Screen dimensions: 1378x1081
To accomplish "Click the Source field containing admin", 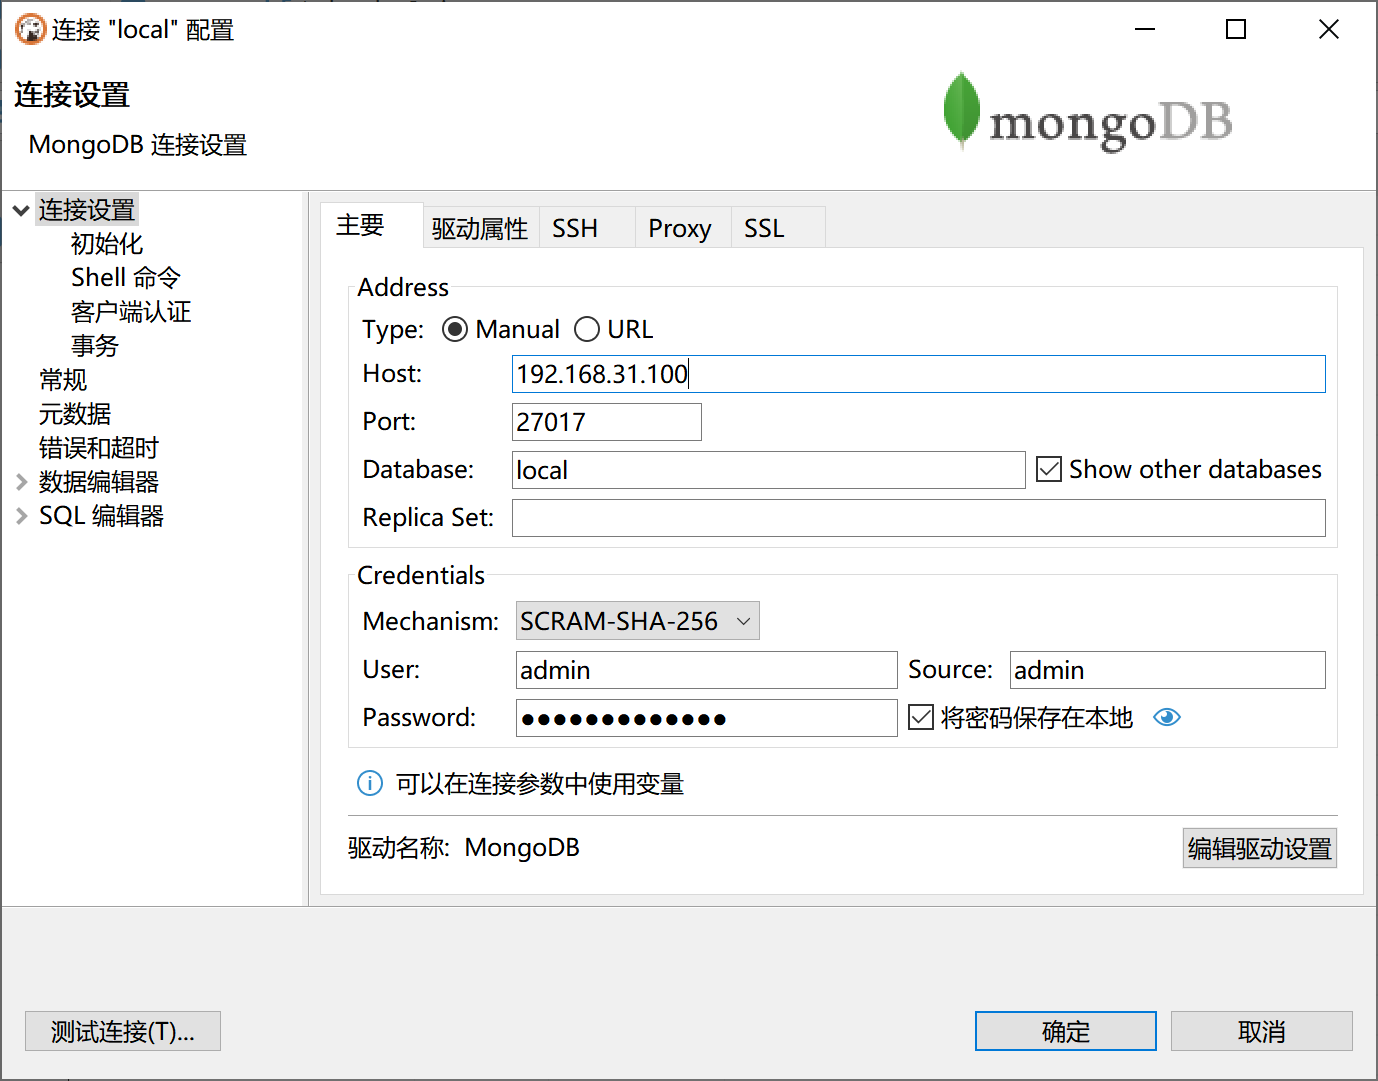I will click(1168, 670).
